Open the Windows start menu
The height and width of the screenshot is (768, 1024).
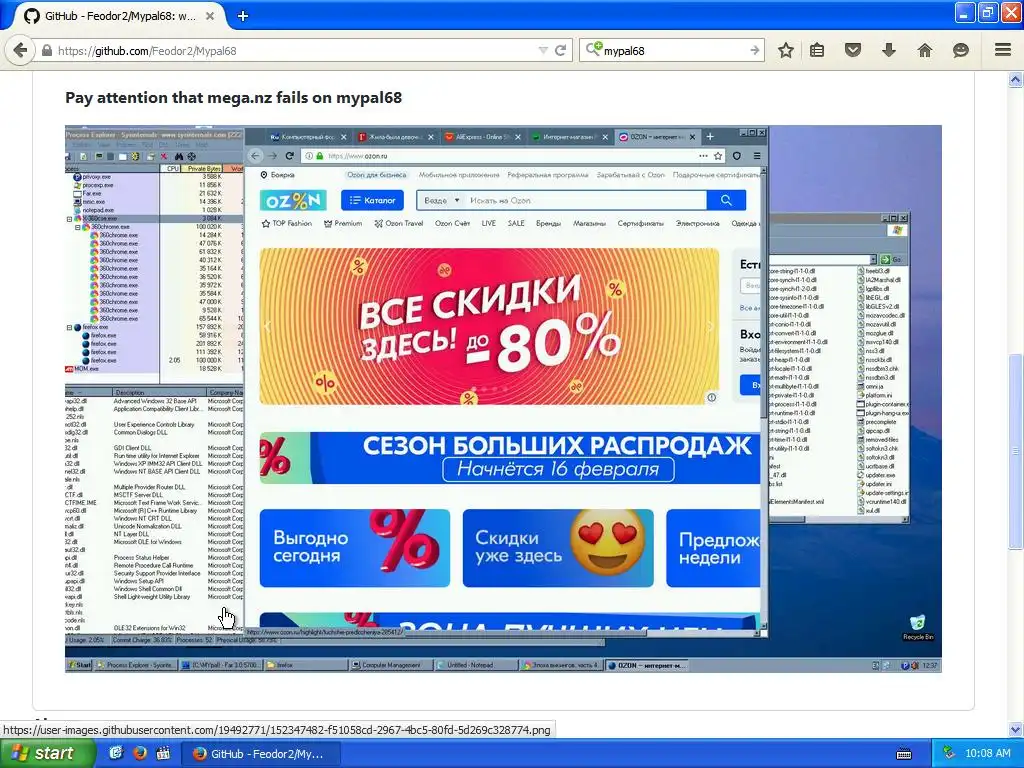(x=47, y=754)
